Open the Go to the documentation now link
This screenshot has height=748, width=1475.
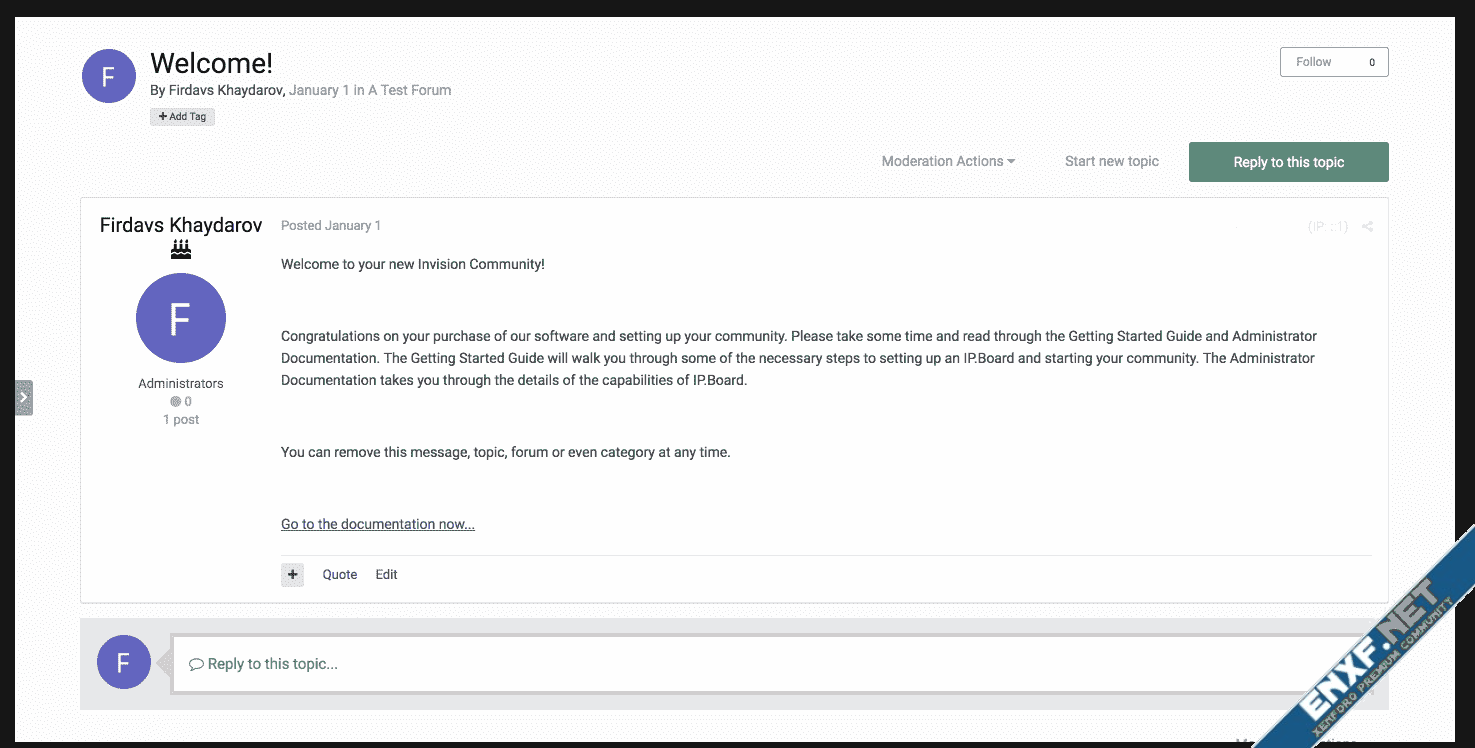pyautogui.click(x=378, y=524)
